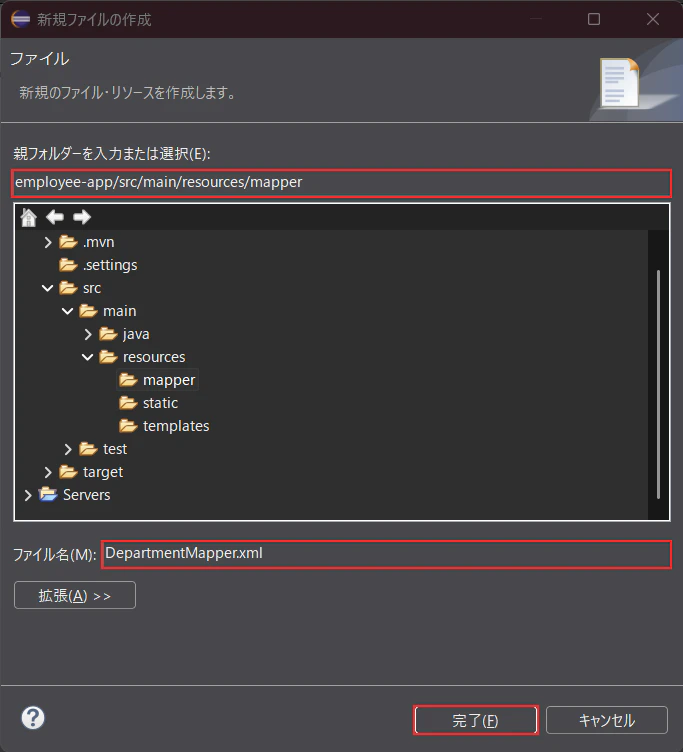Close the 新規ファイルの作成 dialog
Screen dimensions: 683x752
pos(653,19)
